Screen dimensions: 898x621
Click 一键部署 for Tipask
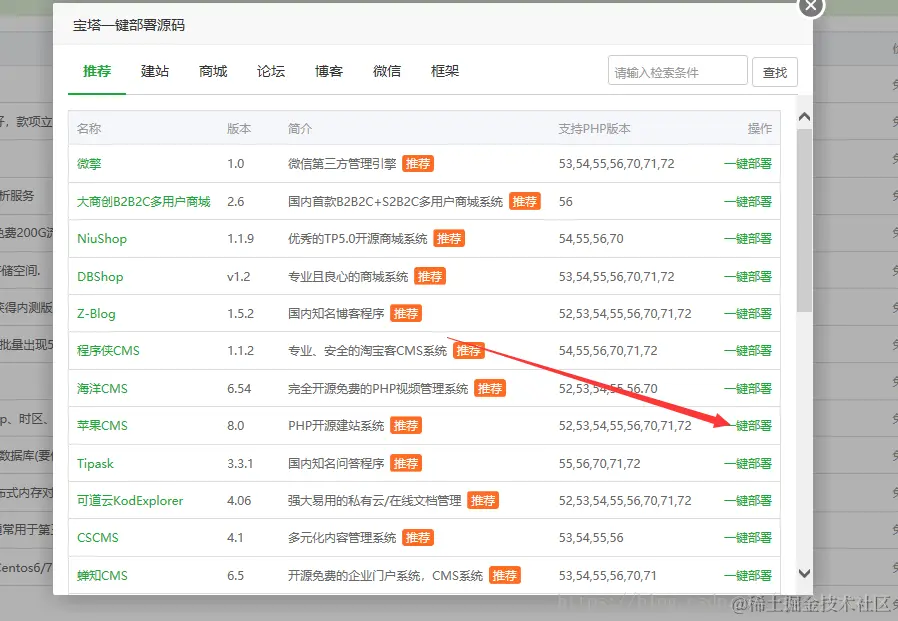pos(747,463)
